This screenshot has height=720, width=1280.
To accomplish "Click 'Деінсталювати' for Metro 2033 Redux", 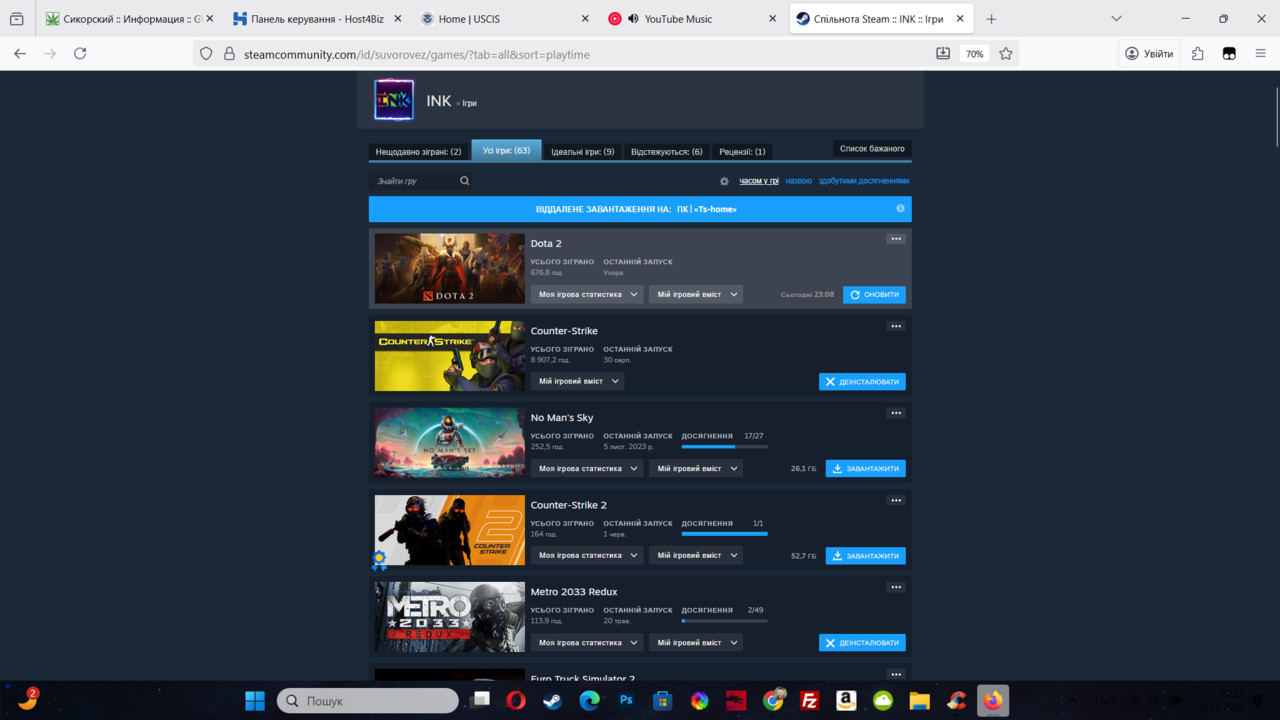I will [x=862, y=642].
